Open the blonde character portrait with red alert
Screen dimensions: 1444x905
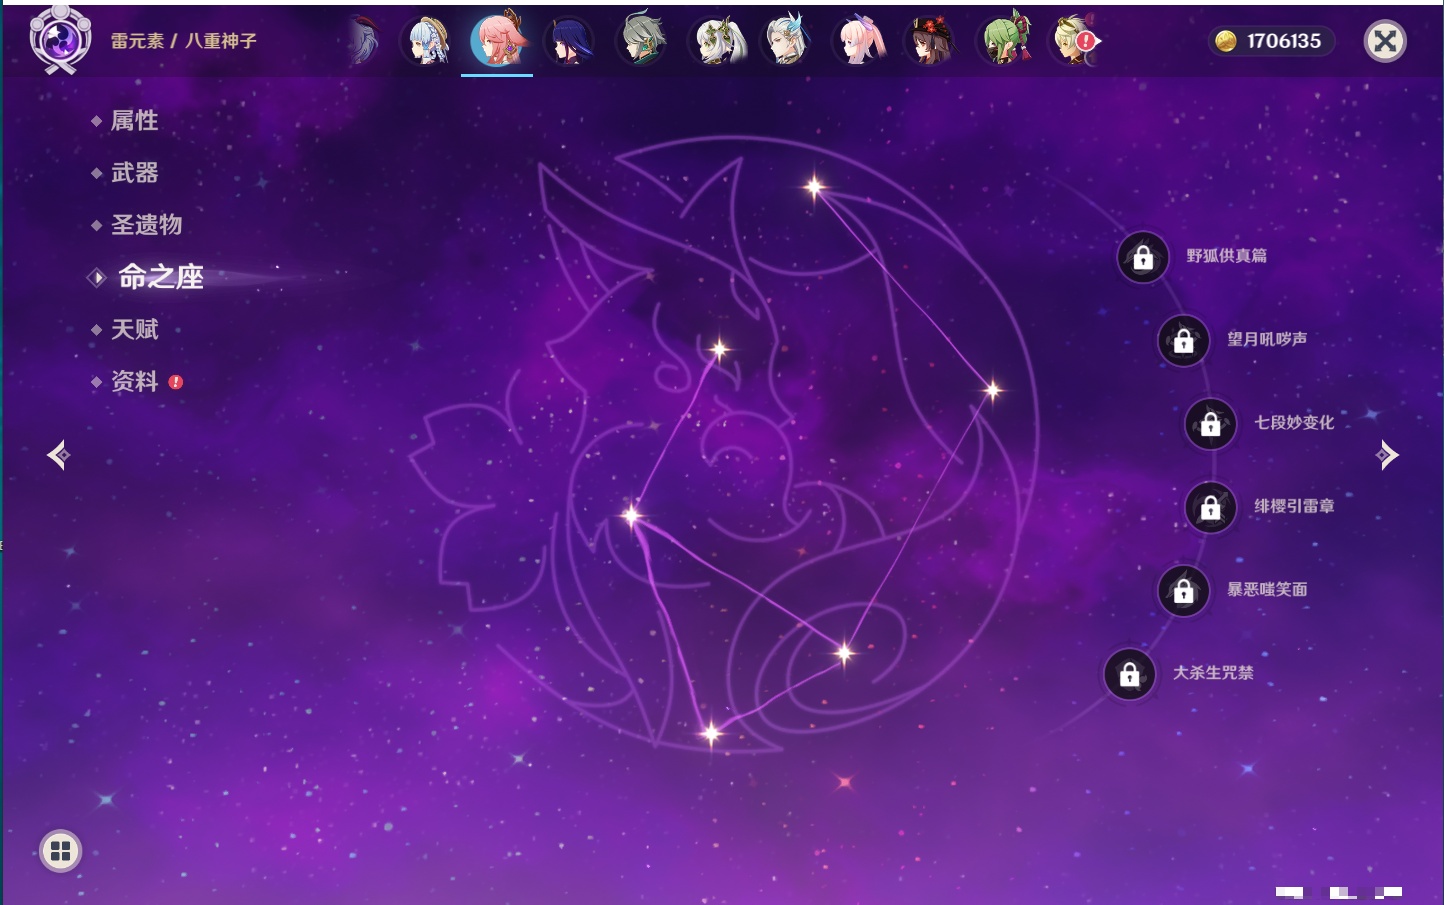1075,41
